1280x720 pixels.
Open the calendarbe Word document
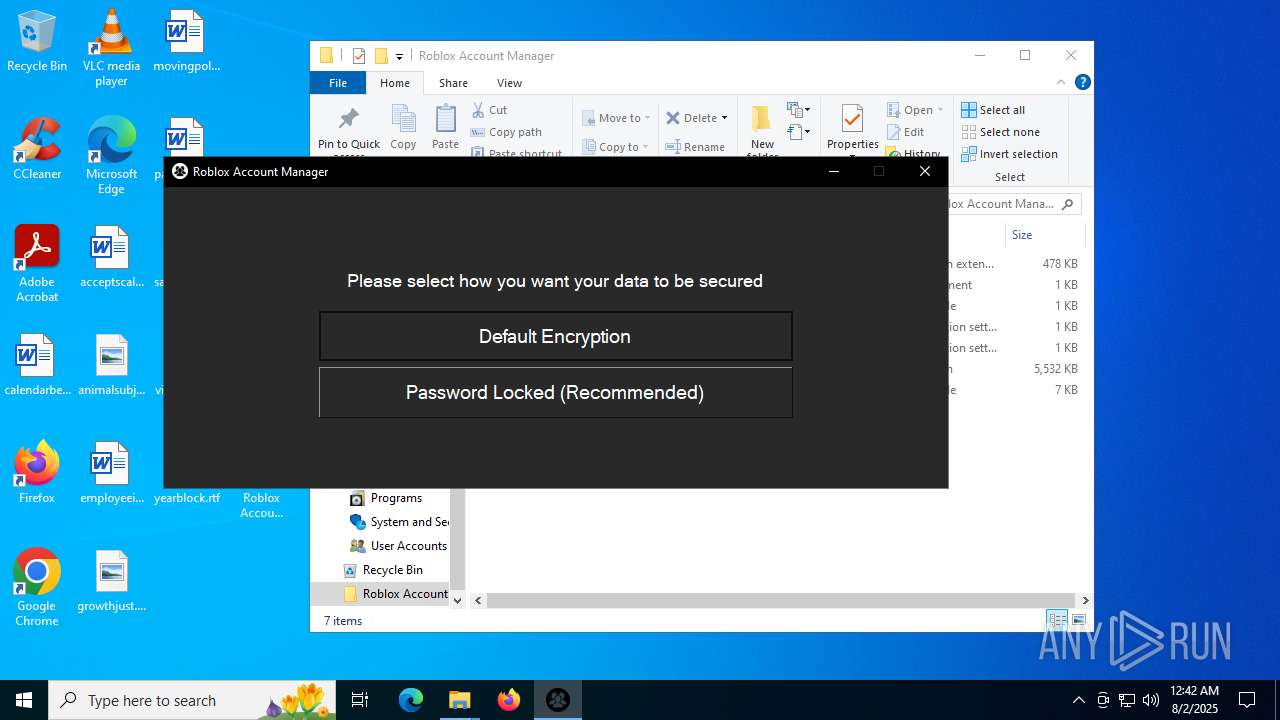37,365
